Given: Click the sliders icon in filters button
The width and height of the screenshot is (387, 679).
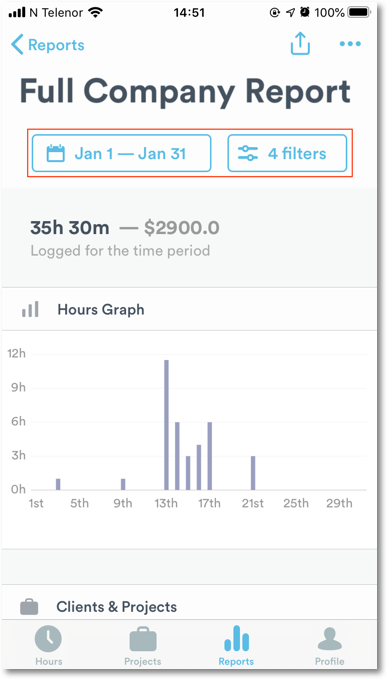Looking at the screenshot, I should pos(248,153).
